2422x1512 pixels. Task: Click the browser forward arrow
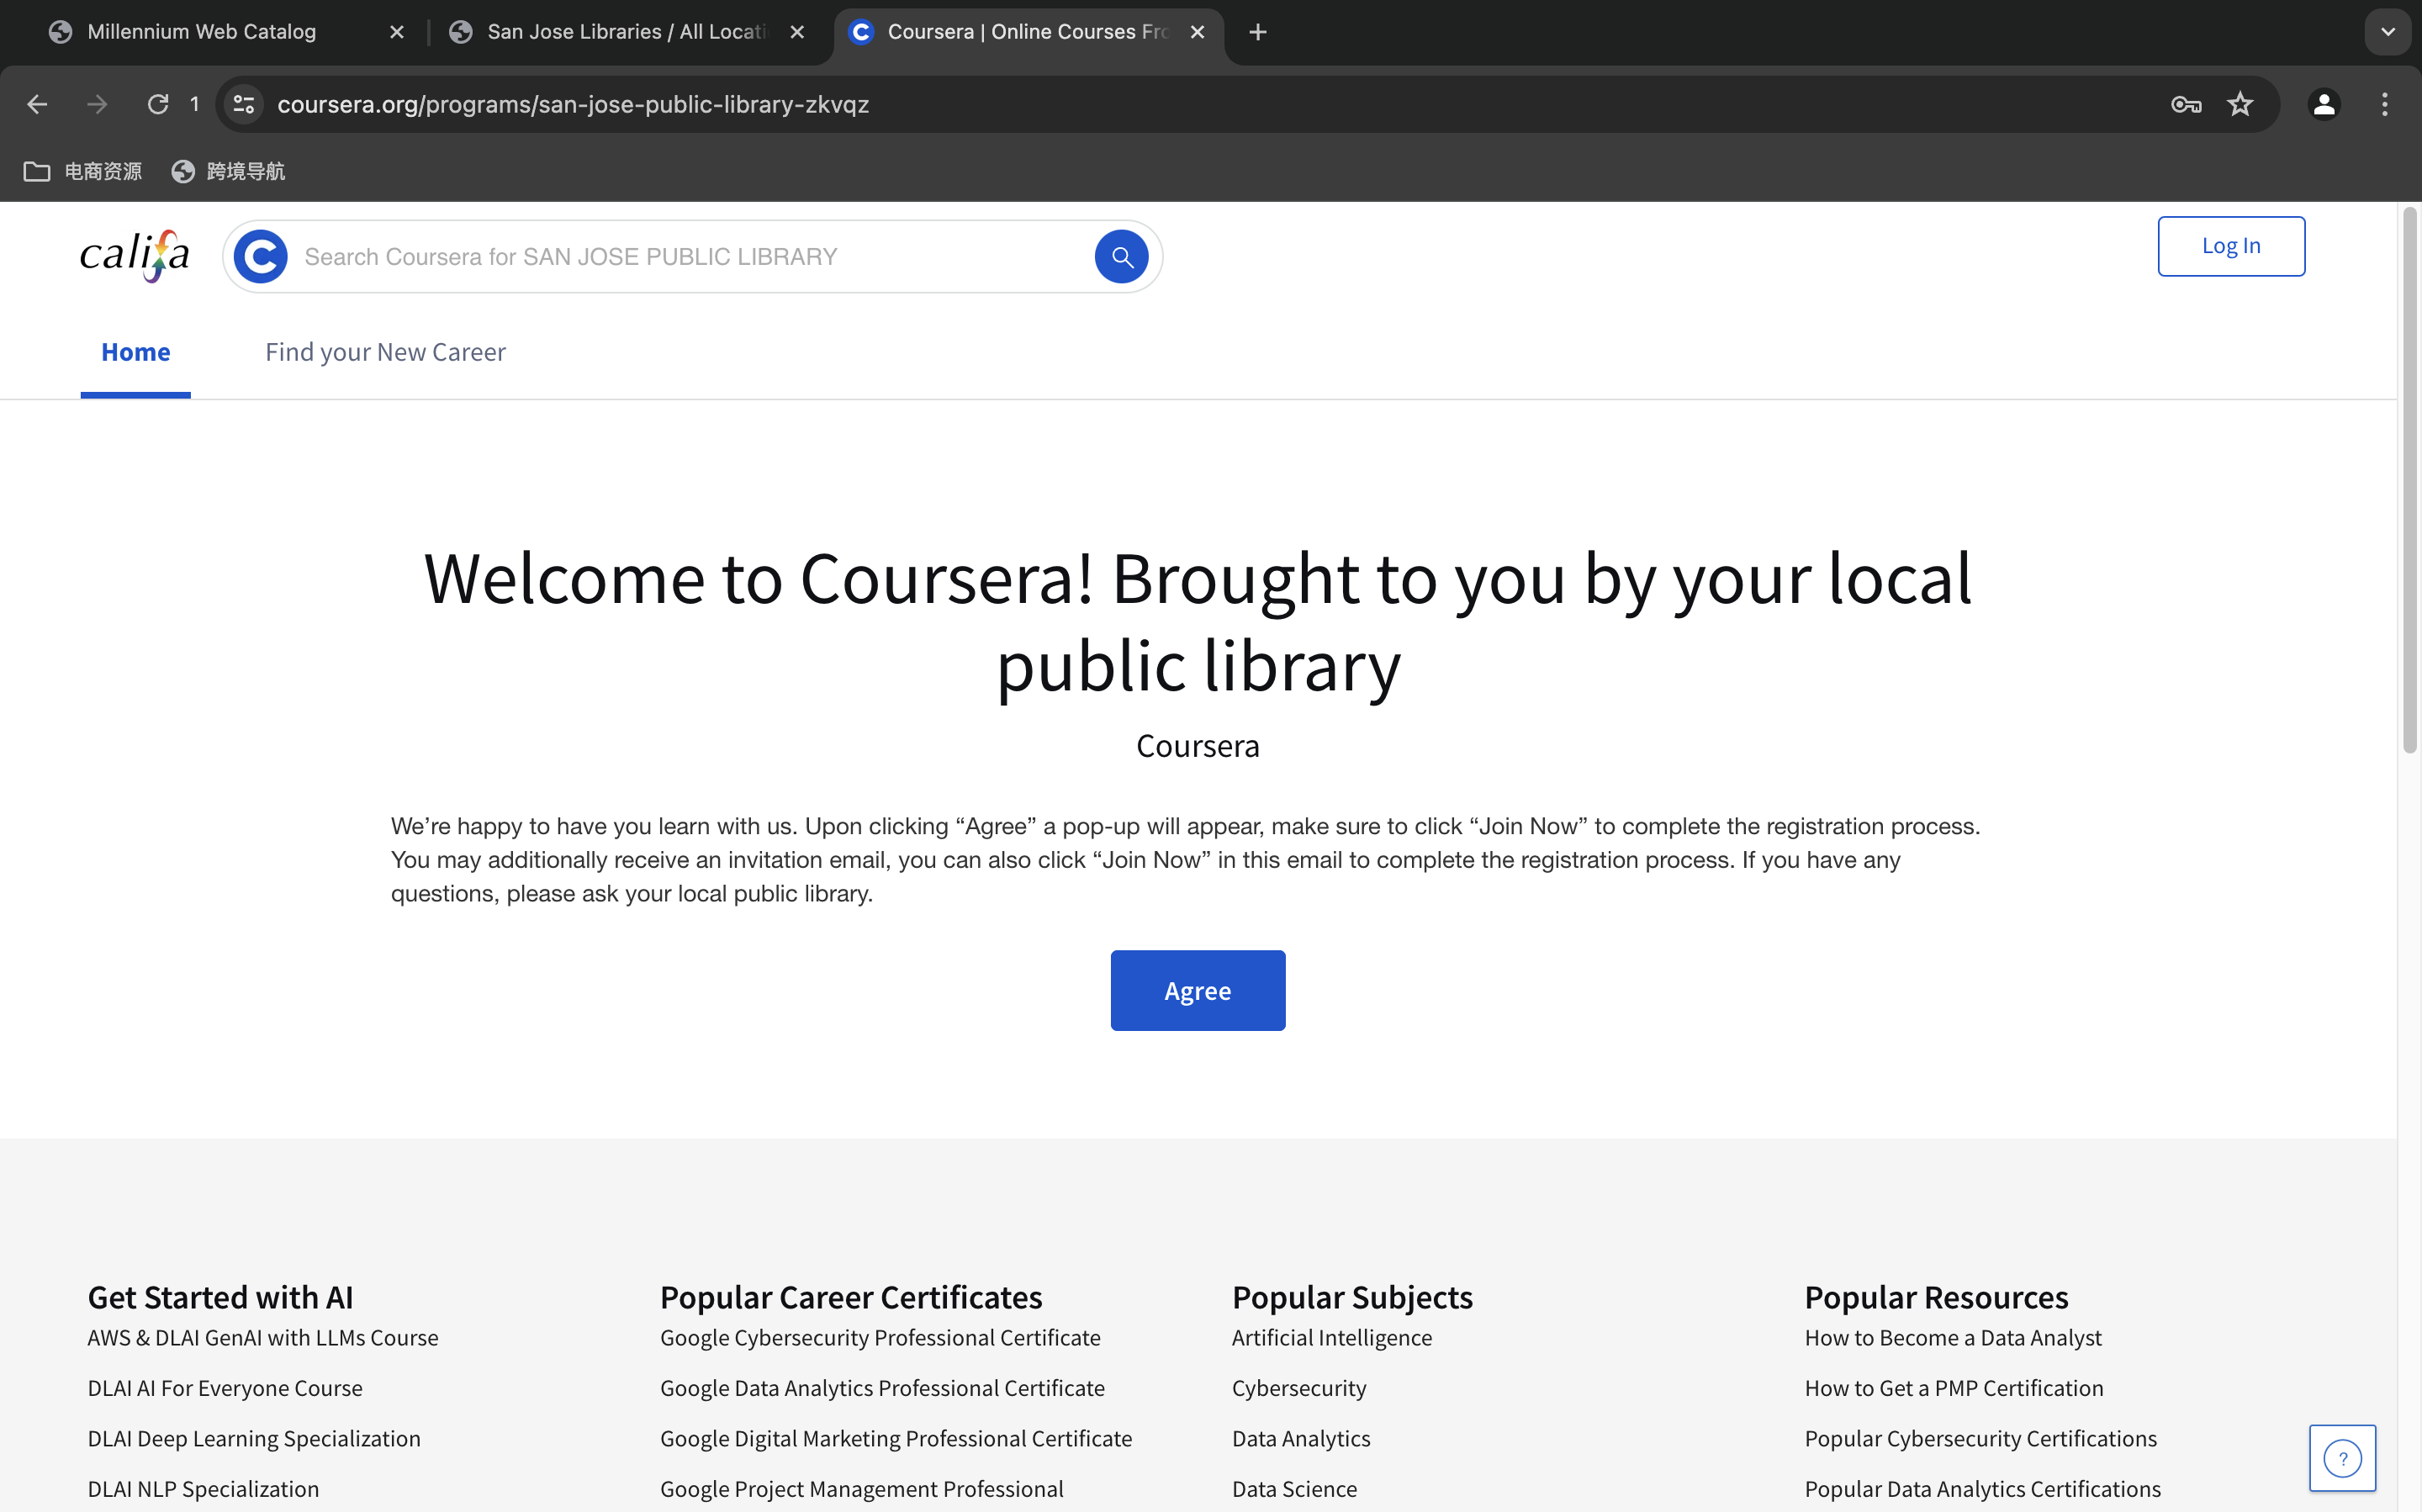click(97, 104)
